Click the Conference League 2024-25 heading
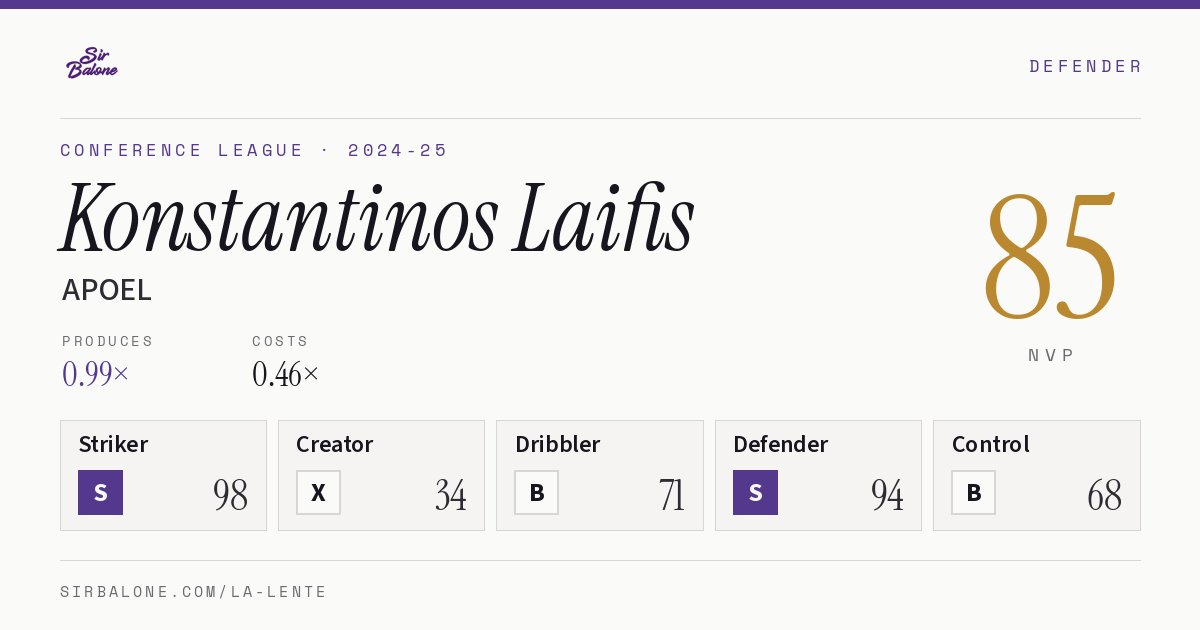Viewport: 1200px width, 630px height. tap(254, 150)
